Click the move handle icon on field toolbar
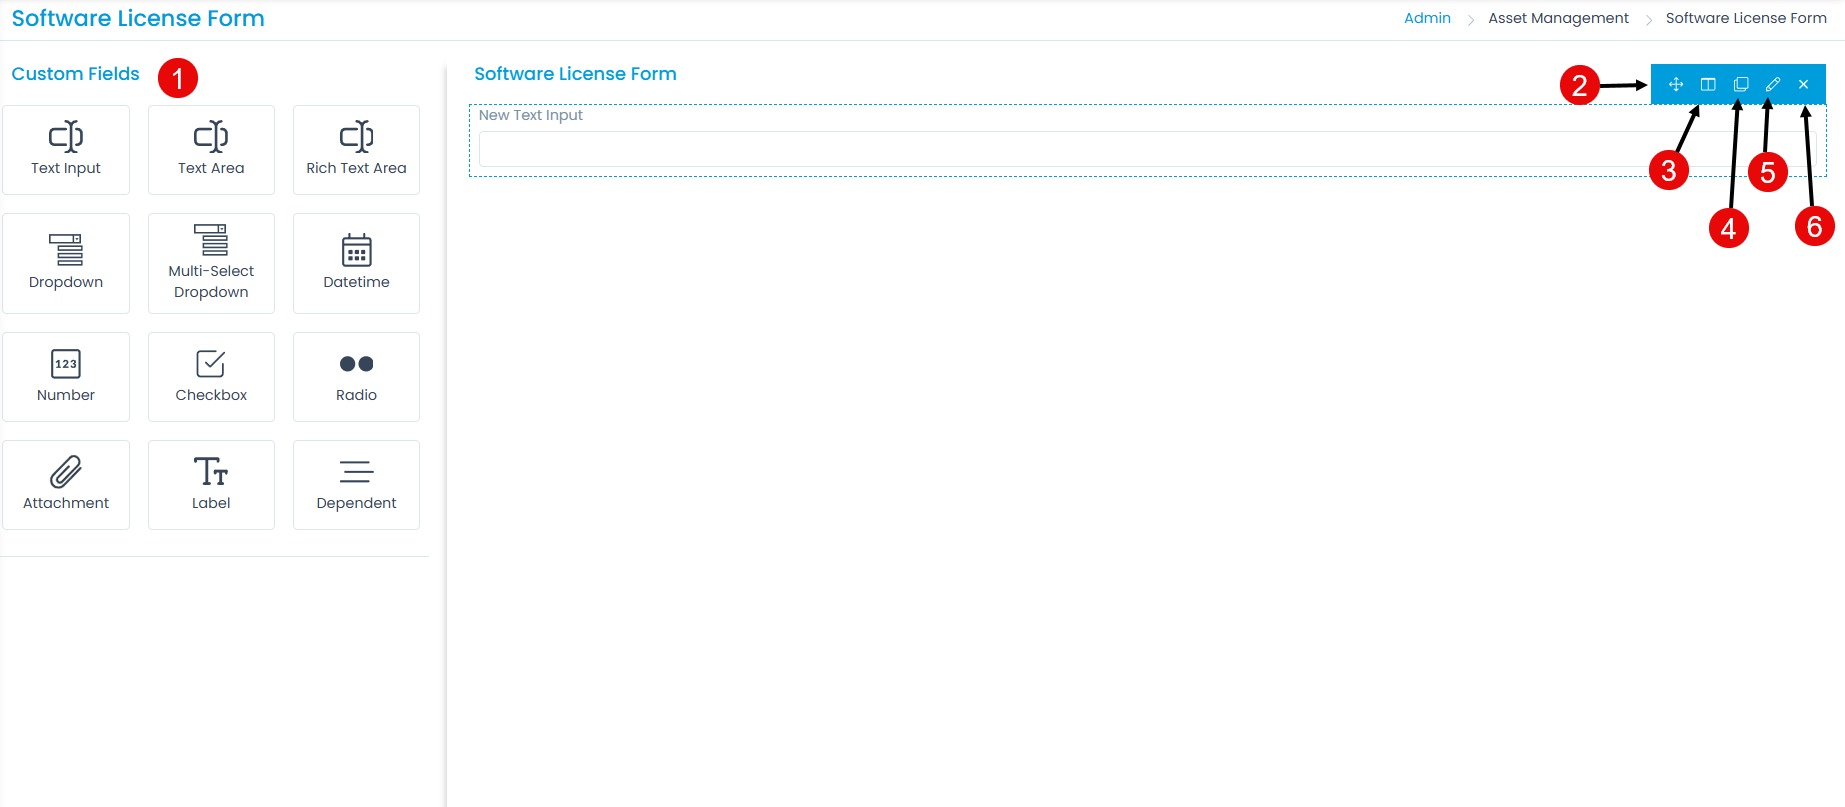This screenshot has height=807, width=1845. (1676, 85)
